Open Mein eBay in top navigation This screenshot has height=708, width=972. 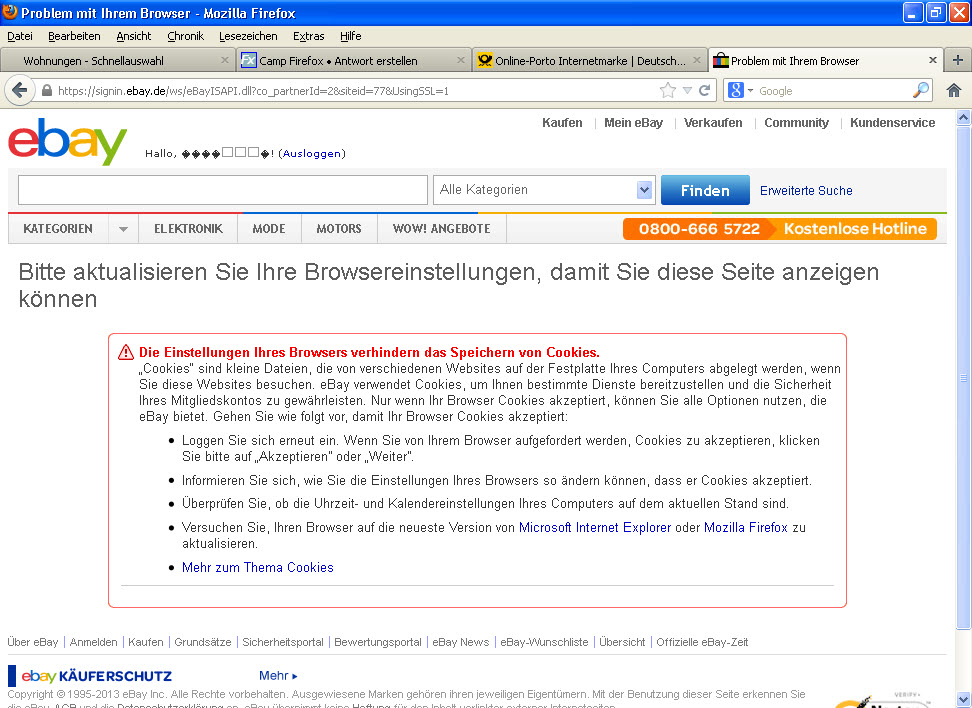tap(633, 123)
